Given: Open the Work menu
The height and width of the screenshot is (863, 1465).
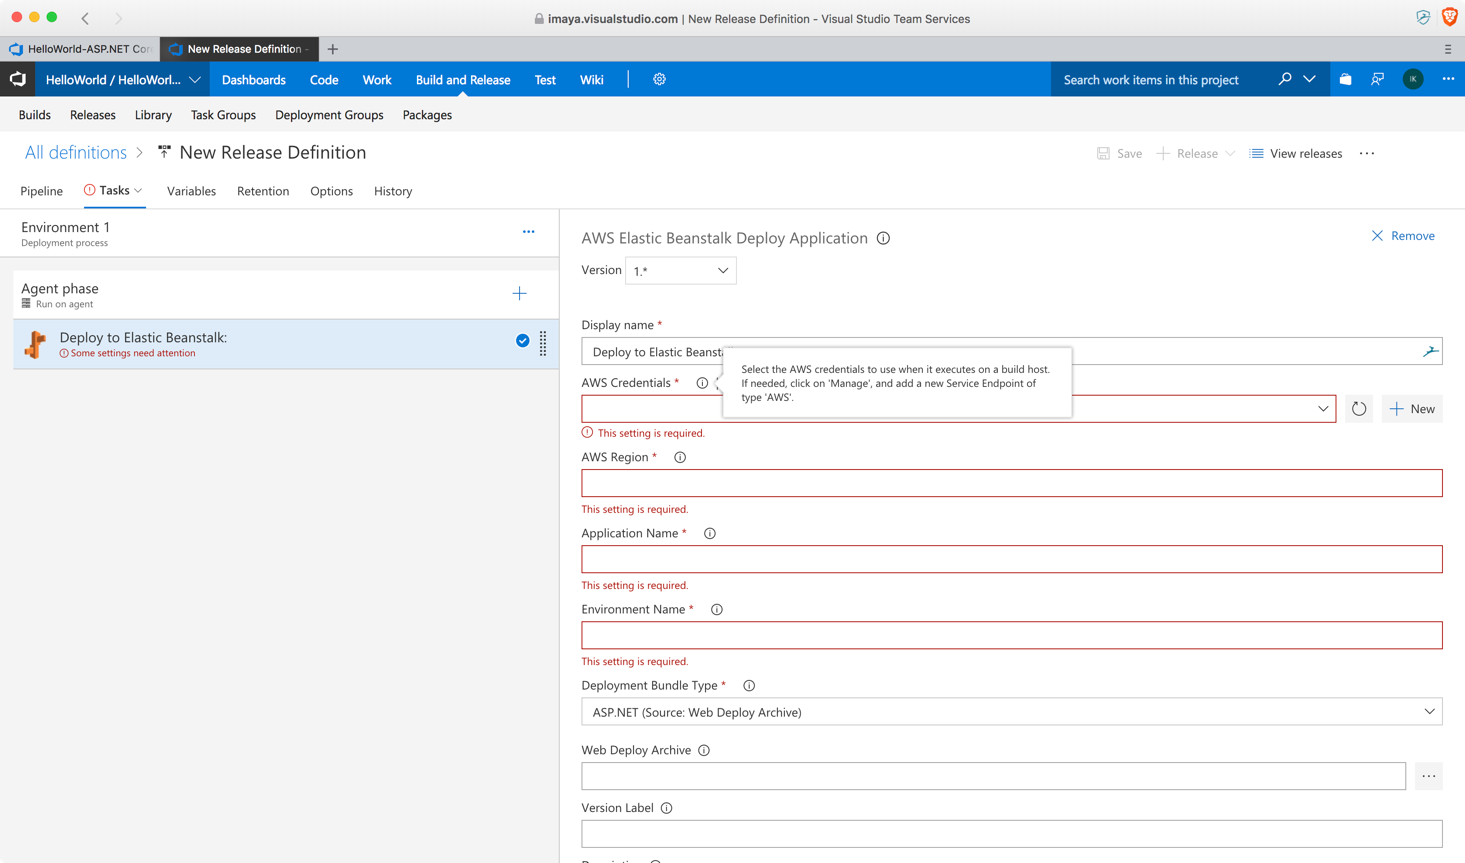Looking at the screenshot, I should [377, 80].
